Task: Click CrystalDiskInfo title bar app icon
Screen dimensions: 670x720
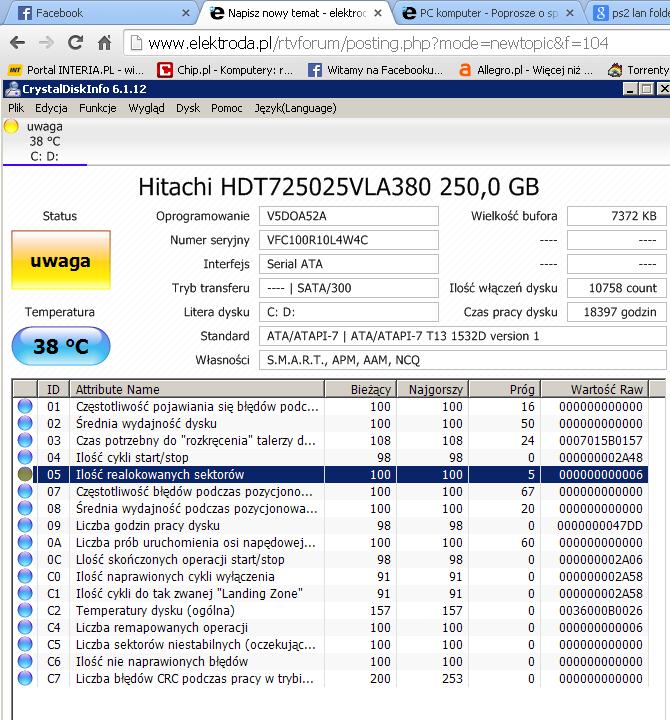Action: coord(13,89)
